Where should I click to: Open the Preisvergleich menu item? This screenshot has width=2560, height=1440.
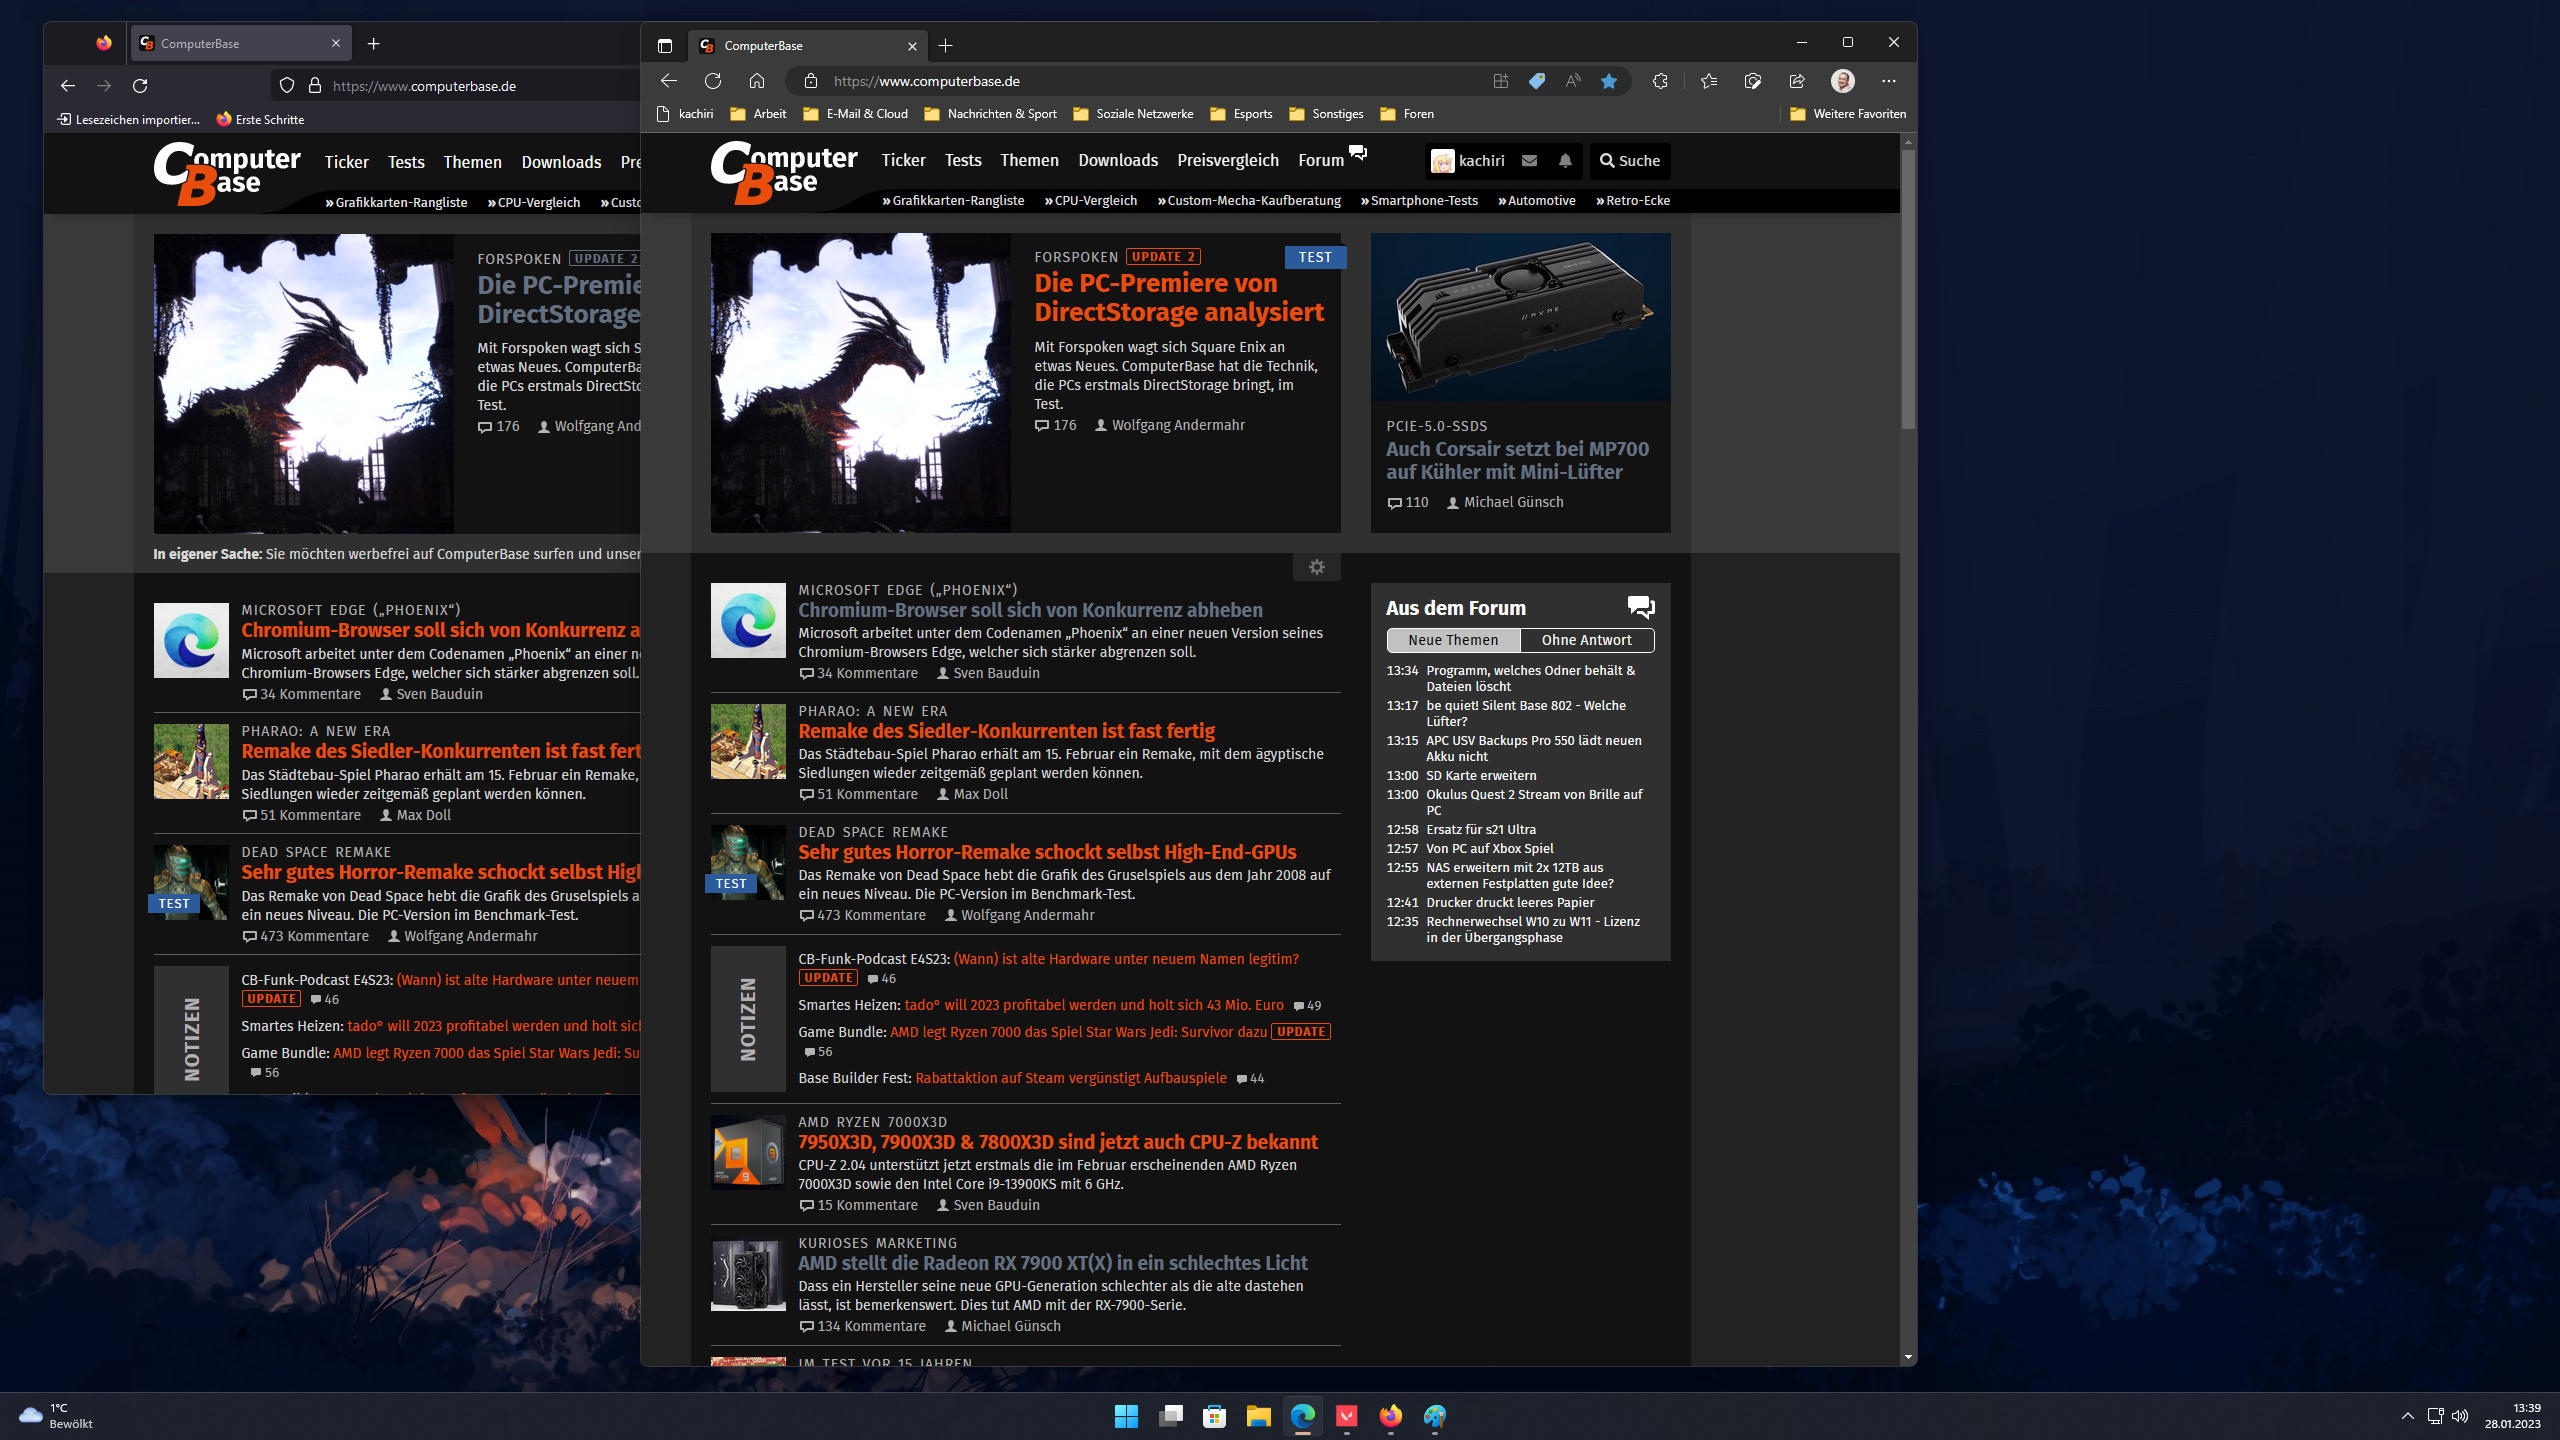(x=1227, y=160)
